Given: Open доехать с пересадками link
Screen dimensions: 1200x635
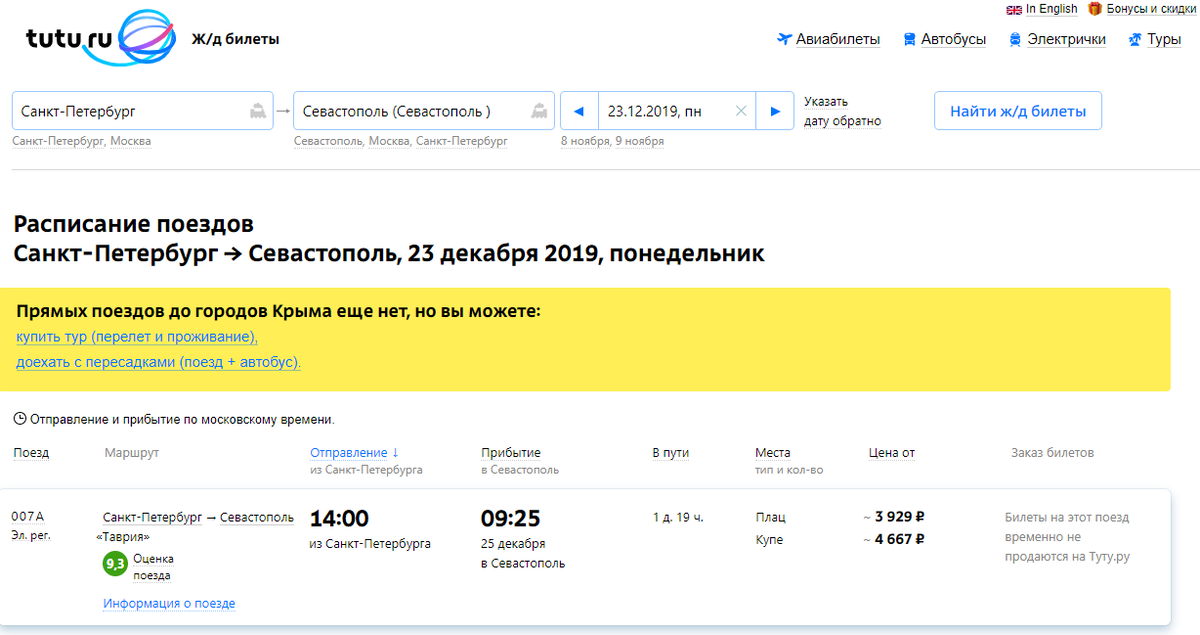Looking at the screenshot, I should click(x=158, y=362).
